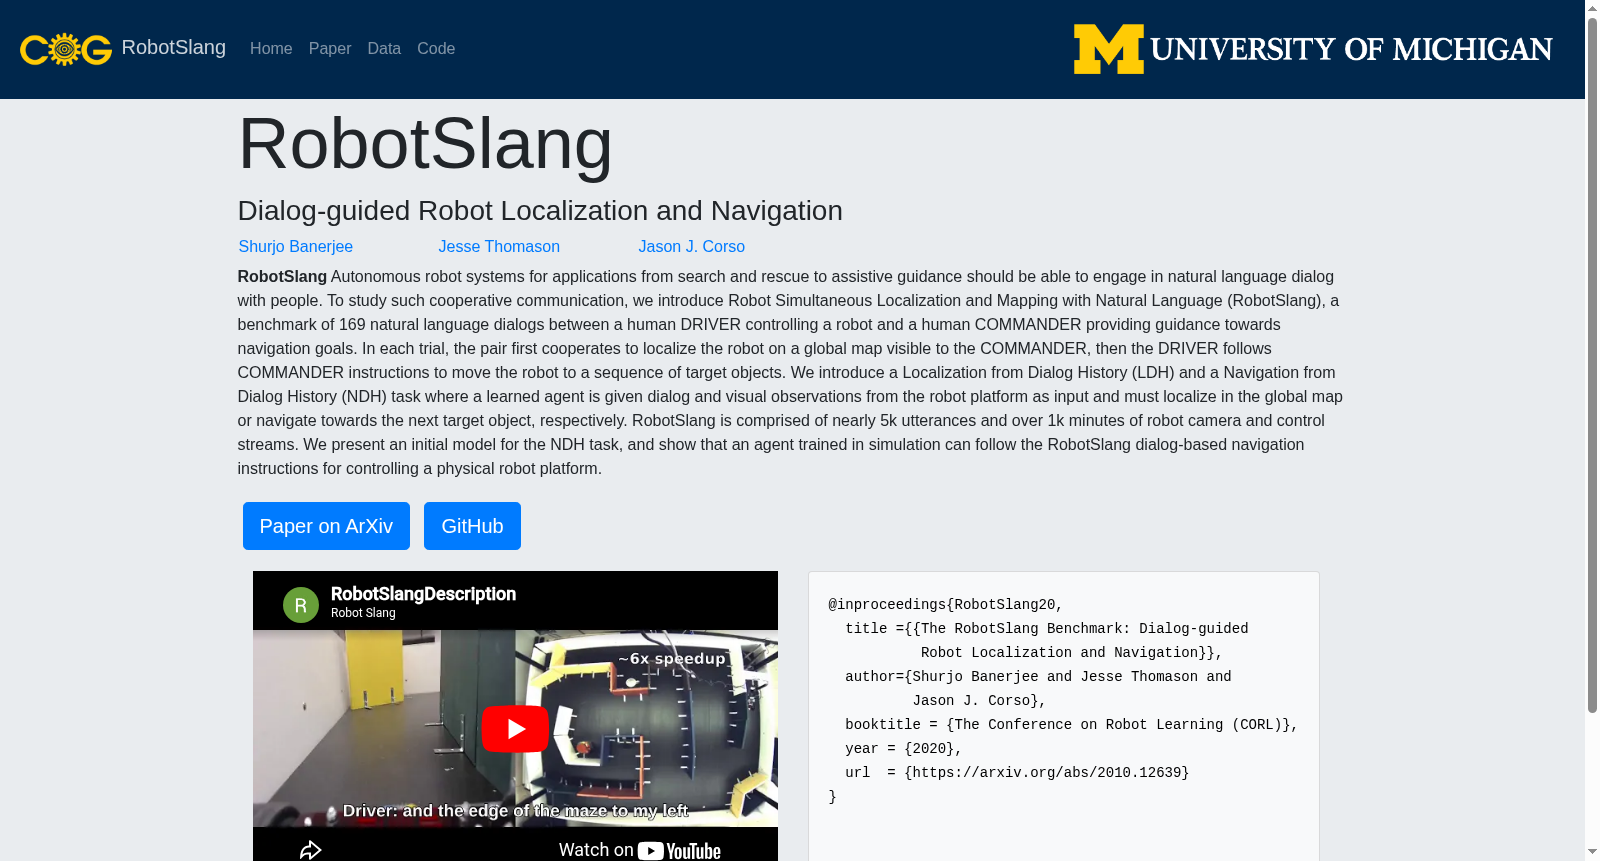Click the 'Dialog-guided Robot Localization and Navigation' subtitle
Screen dimensions: 1600x861
pyautogui.click(x=540, y=211)
